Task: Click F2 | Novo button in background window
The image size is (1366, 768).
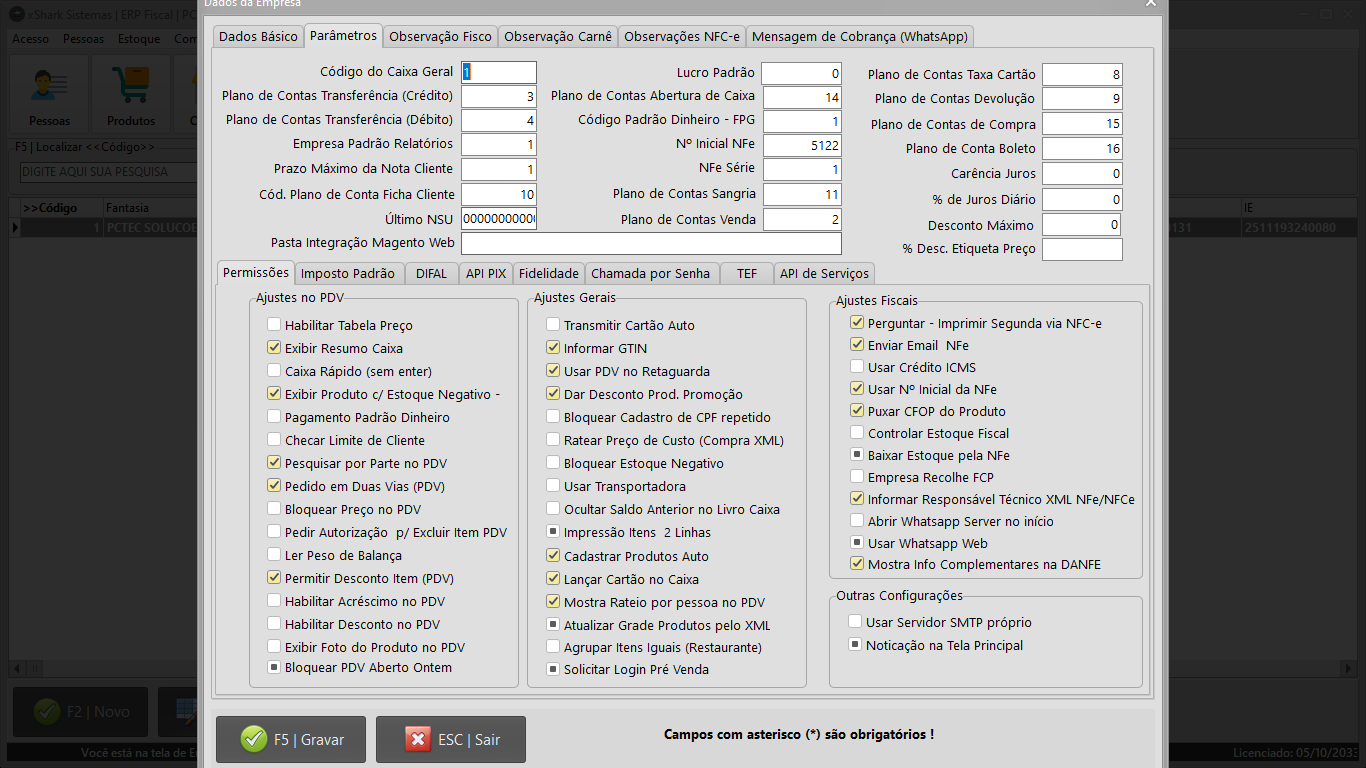Action: [x=80, y=712]
